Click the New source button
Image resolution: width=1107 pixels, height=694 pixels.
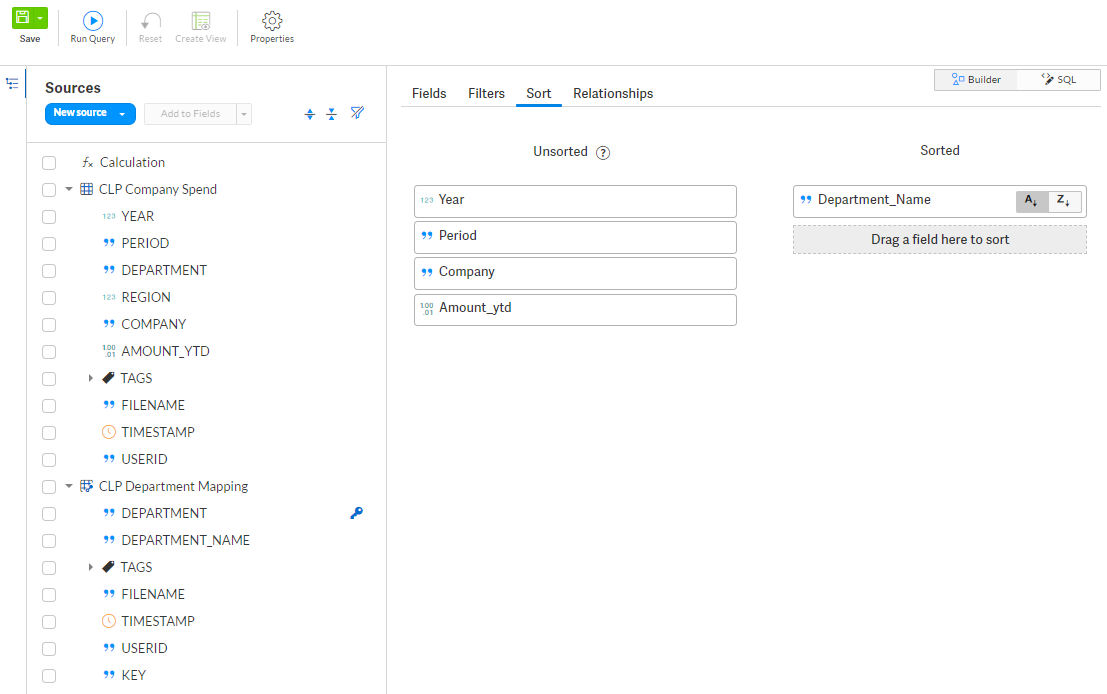(90, 113)
